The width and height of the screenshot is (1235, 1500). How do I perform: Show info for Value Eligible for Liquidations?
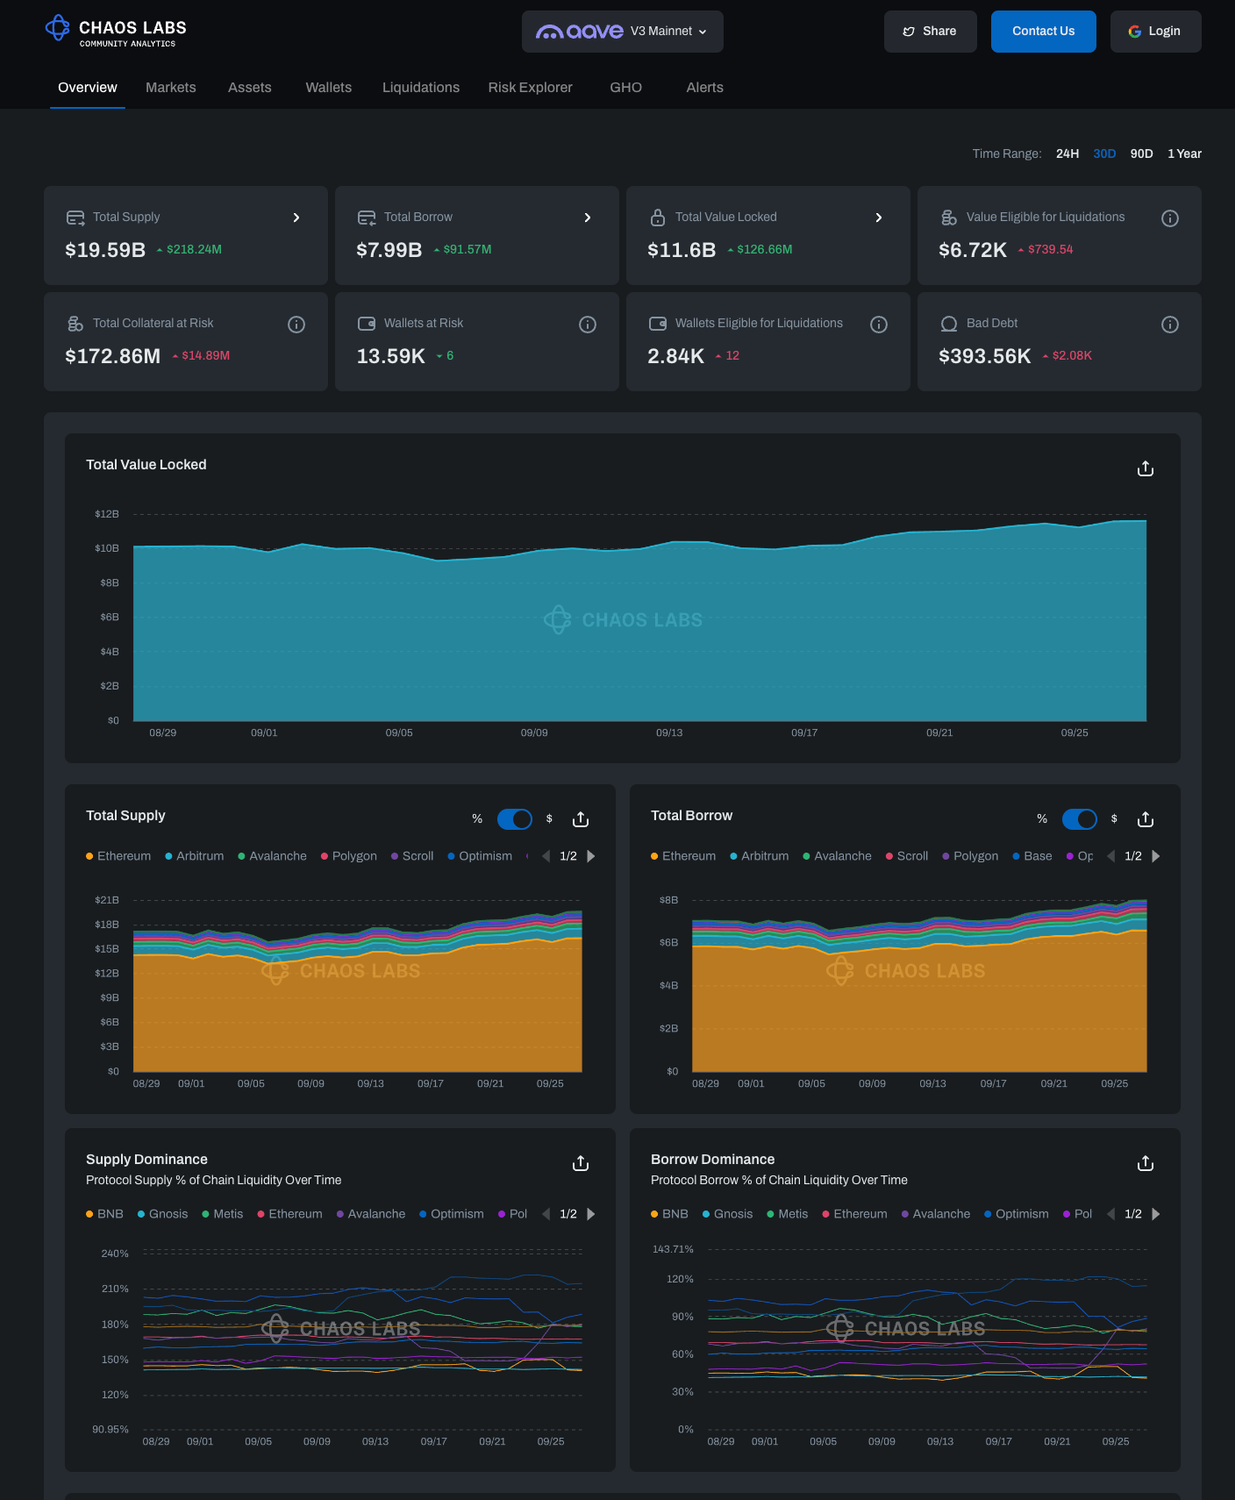click(1169, 219)
